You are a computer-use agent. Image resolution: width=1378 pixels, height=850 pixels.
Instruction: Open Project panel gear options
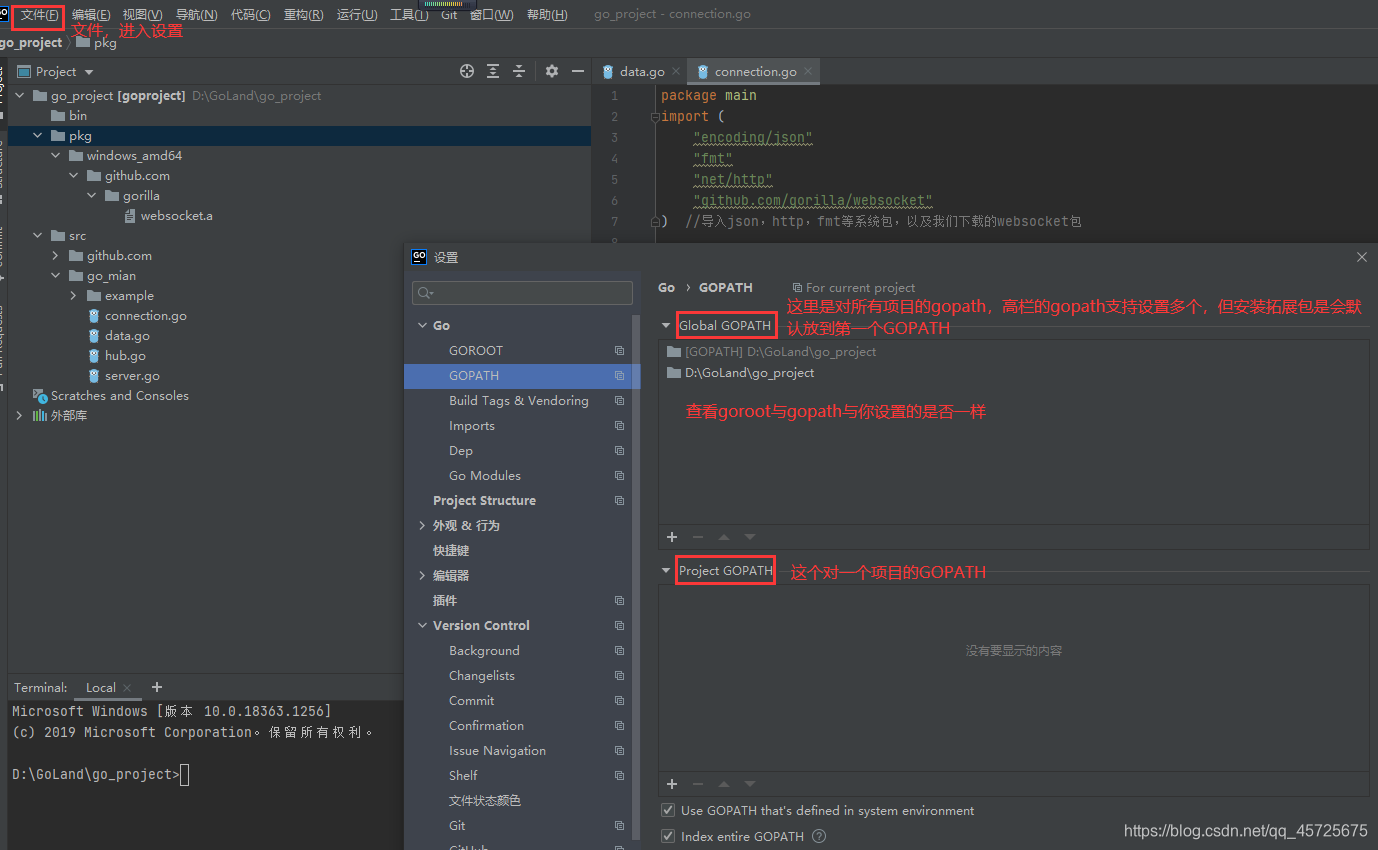[x=552, y=71]
